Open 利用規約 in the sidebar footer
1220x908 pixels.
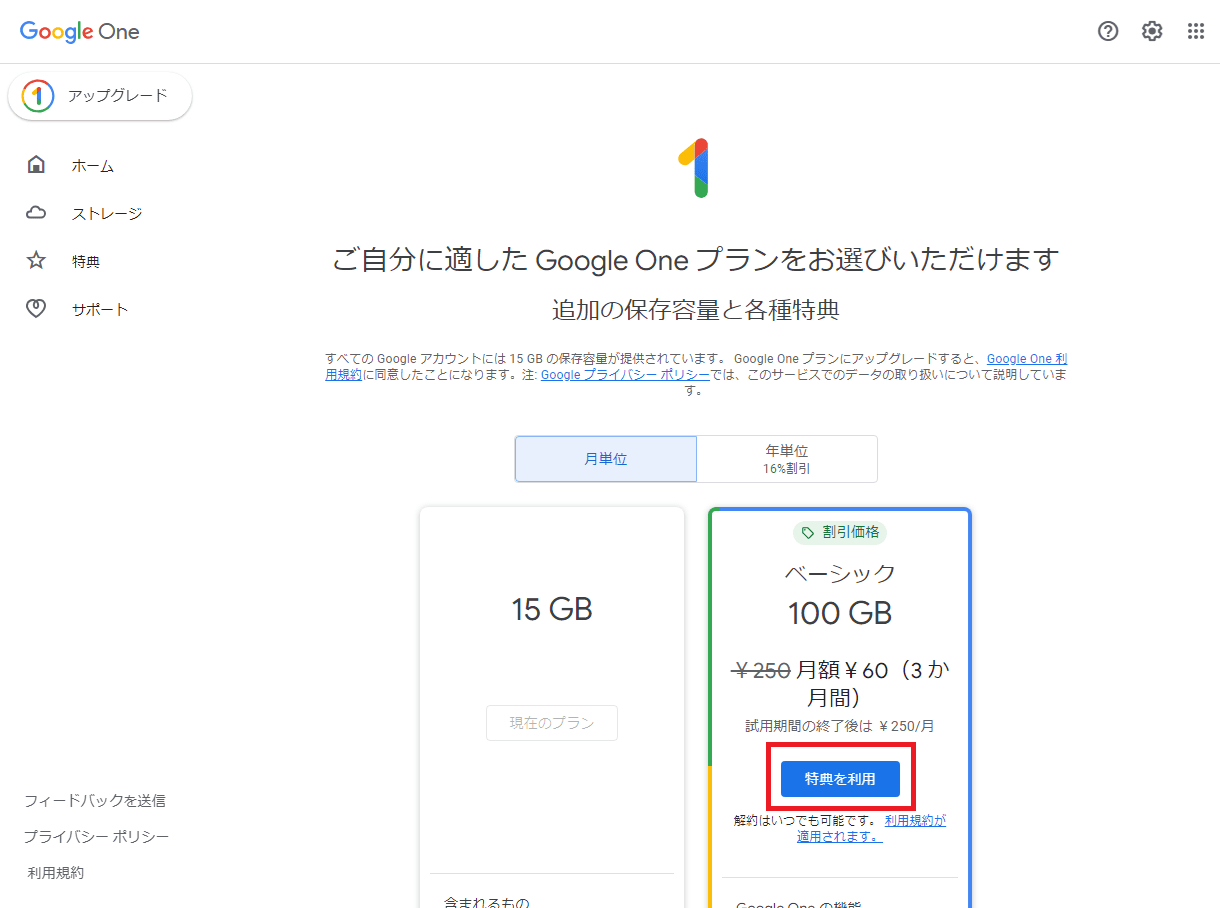[x=56, y=873]
